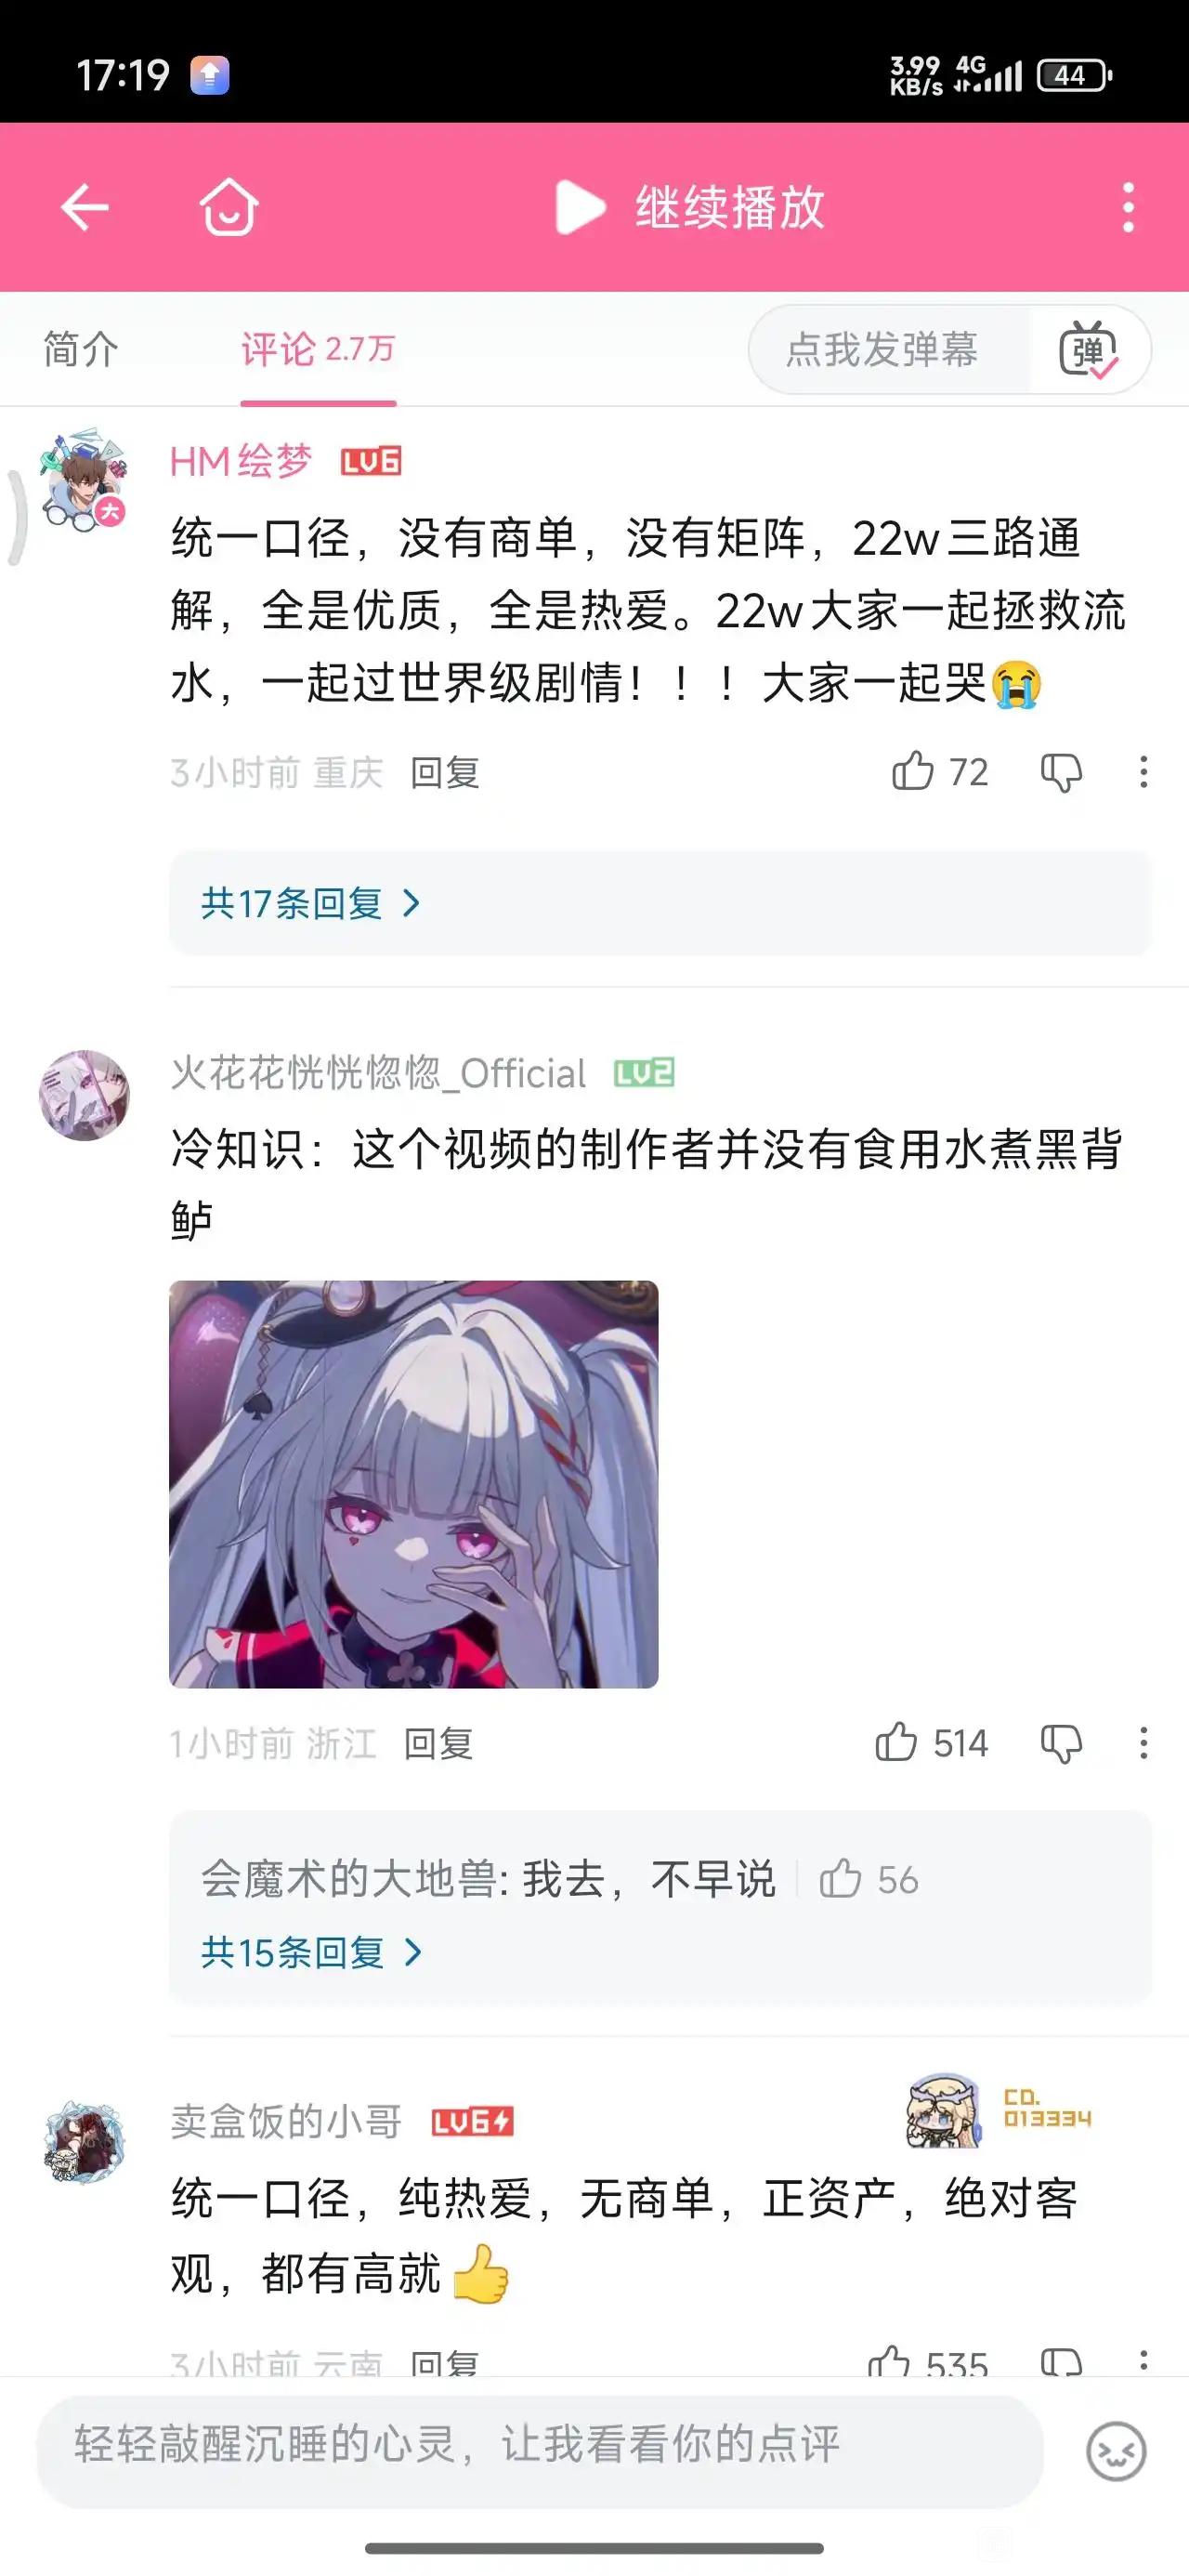
Task: Open more options for HM绘梦 comment
Action: coord(1144,772)
